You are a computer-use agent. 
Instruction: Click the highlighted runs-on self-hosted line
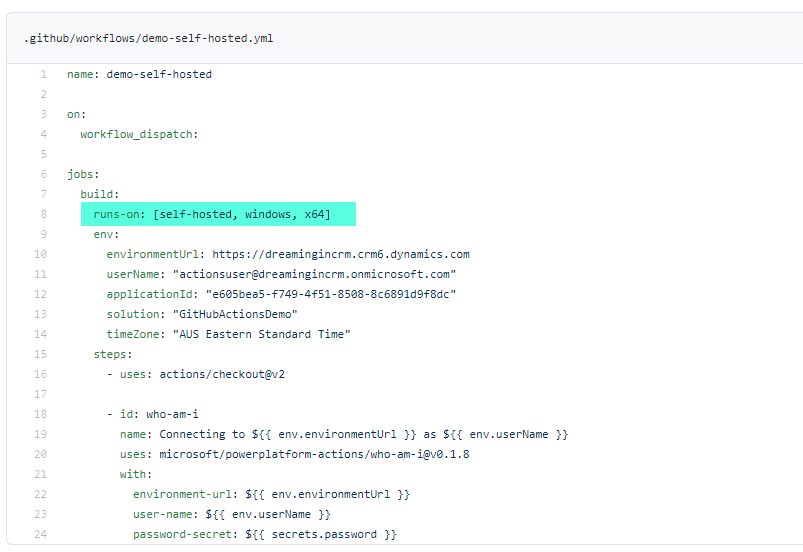218,214
